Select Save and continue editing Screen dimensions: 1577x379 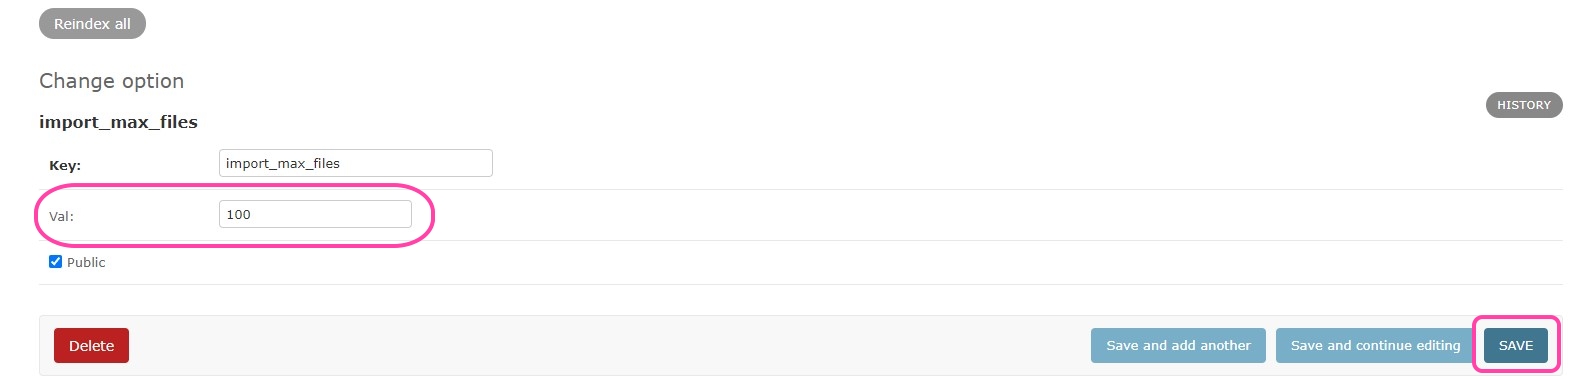click(x=1375, y=346)
